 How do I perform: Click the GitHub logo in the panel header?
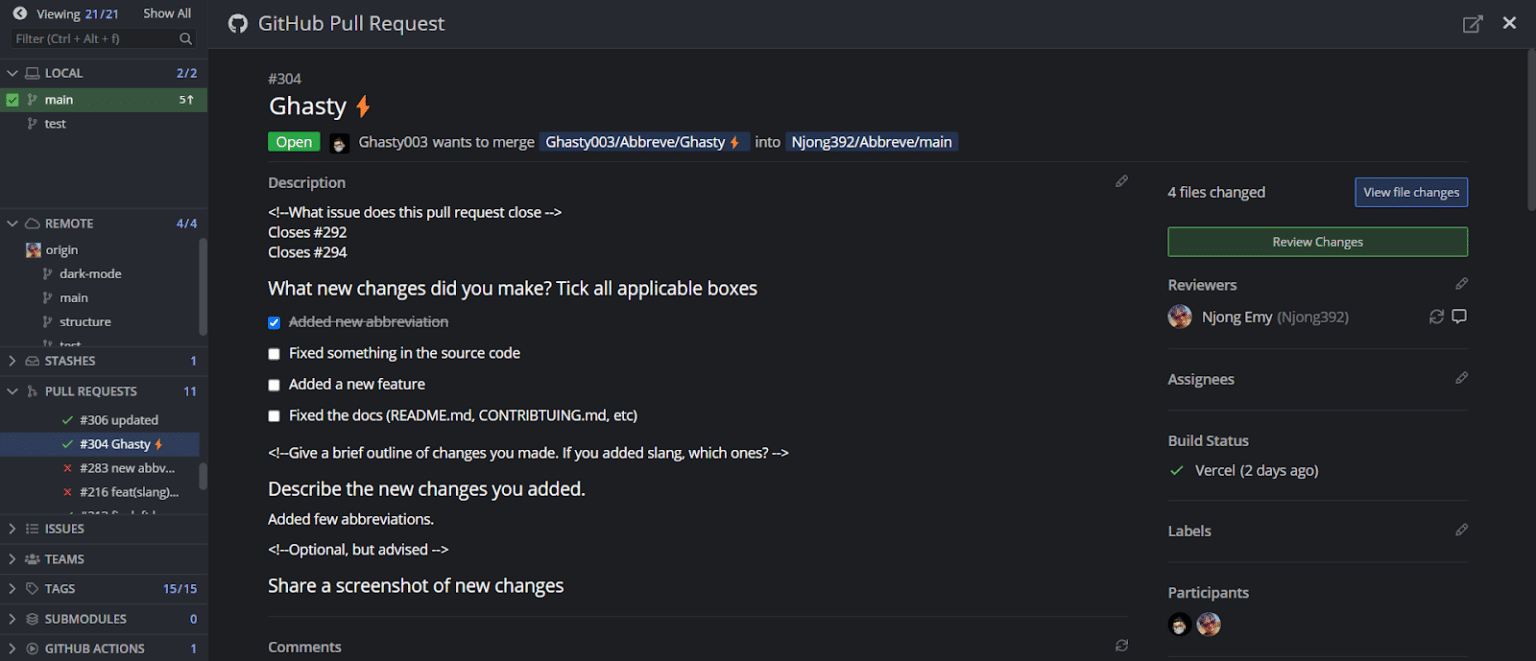point(237,23)
